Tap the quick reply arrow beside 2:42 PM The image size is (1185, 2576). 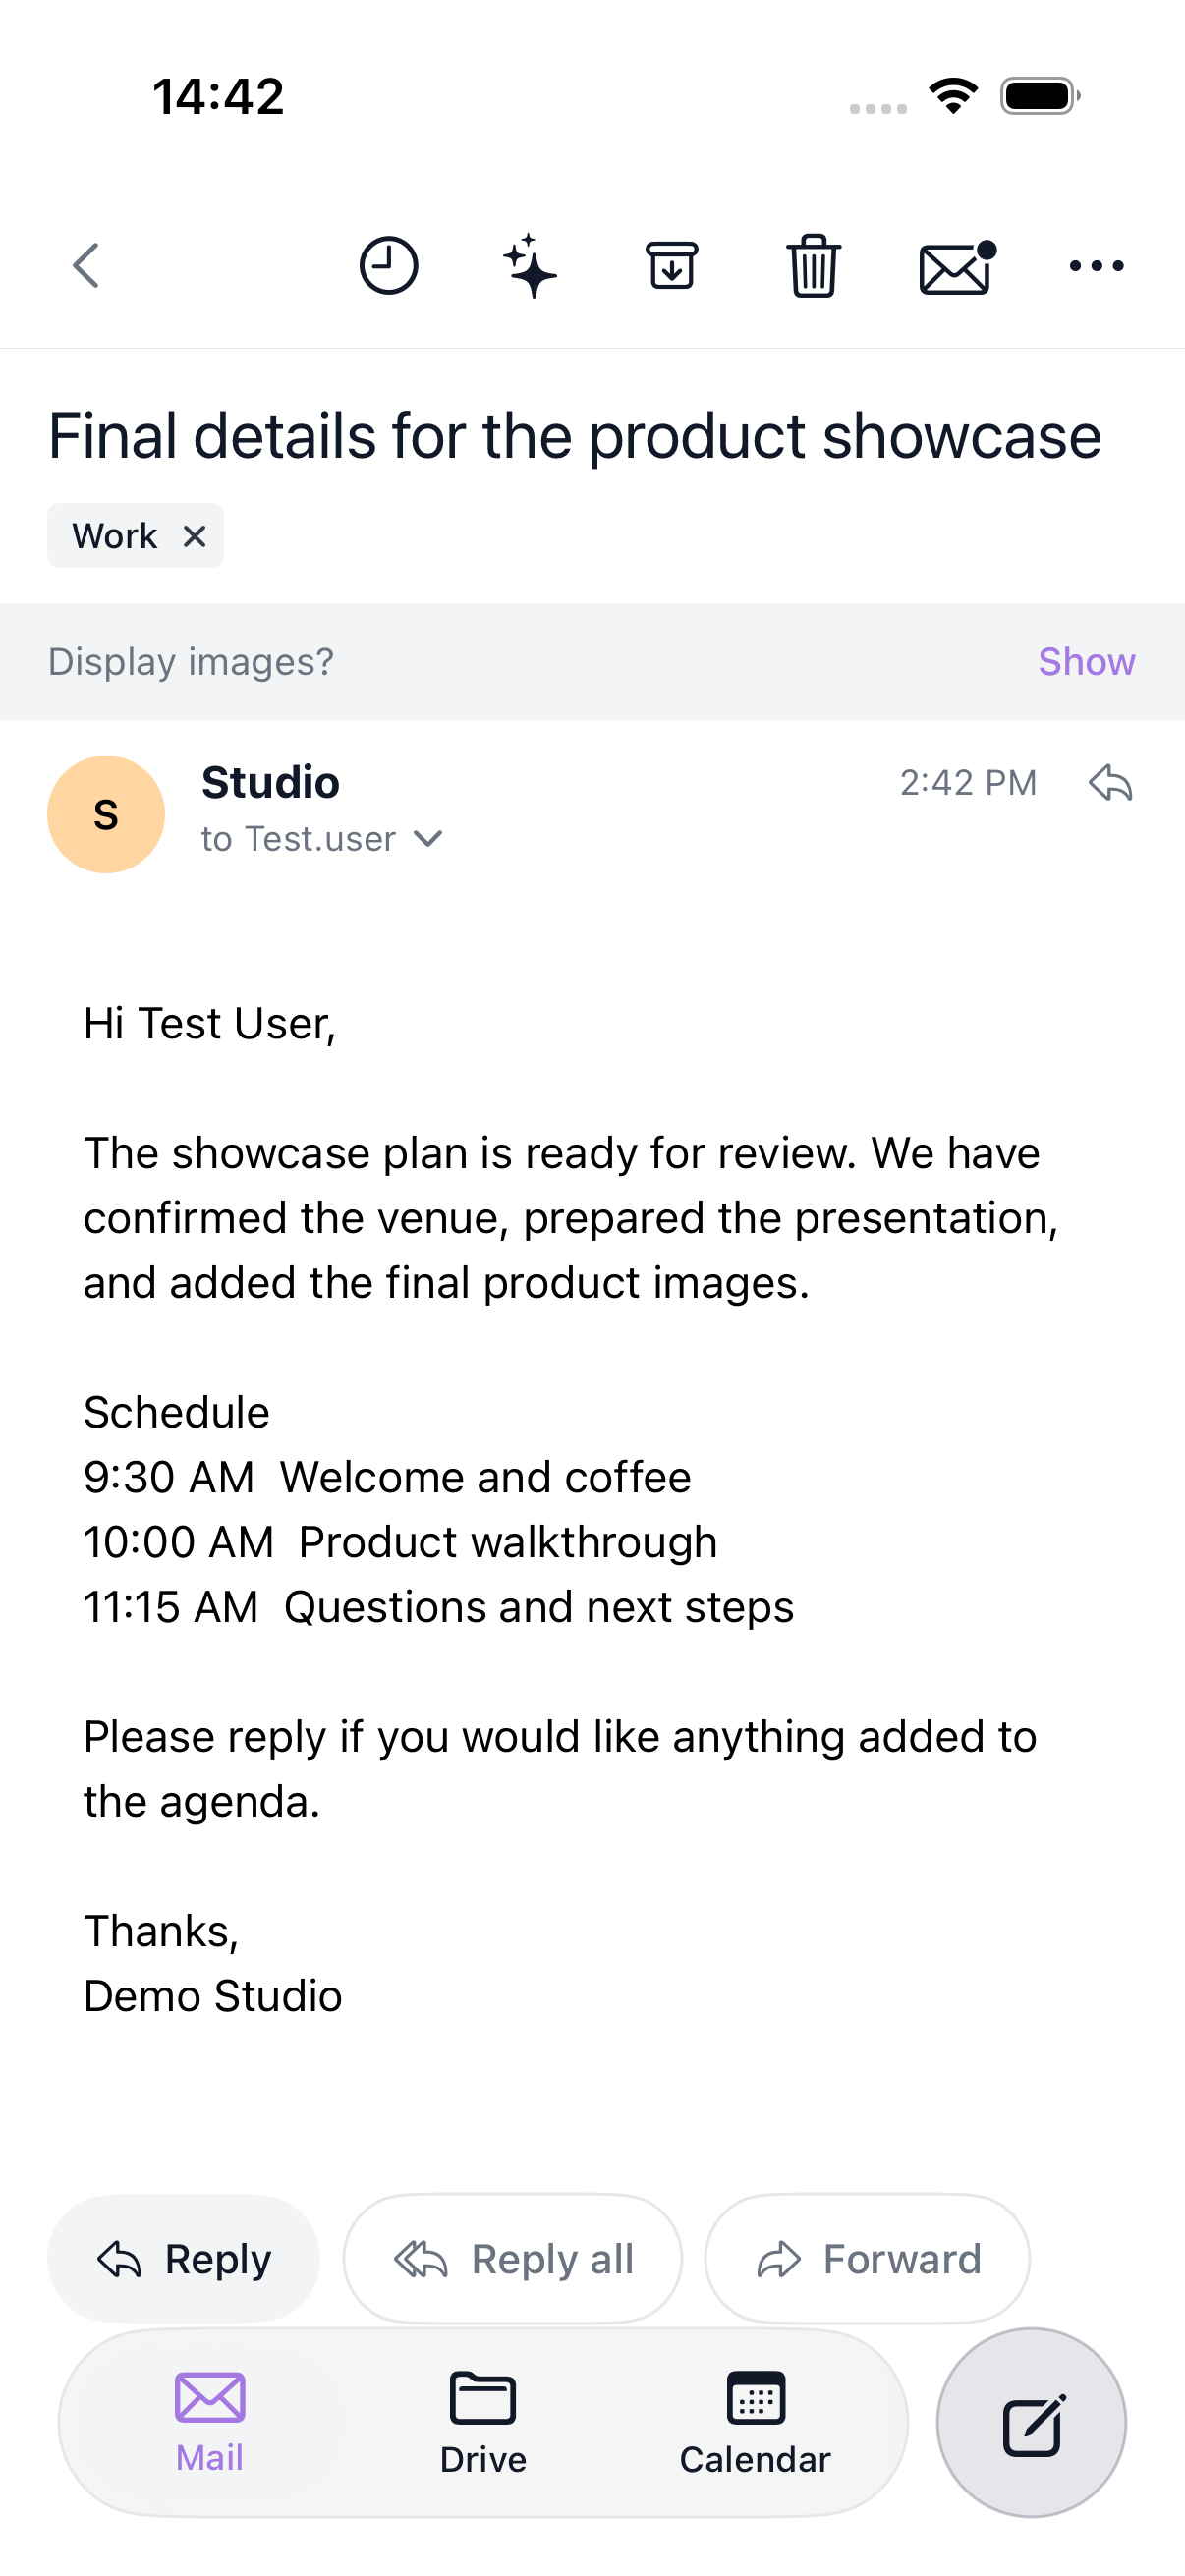tap(1110, 783)
